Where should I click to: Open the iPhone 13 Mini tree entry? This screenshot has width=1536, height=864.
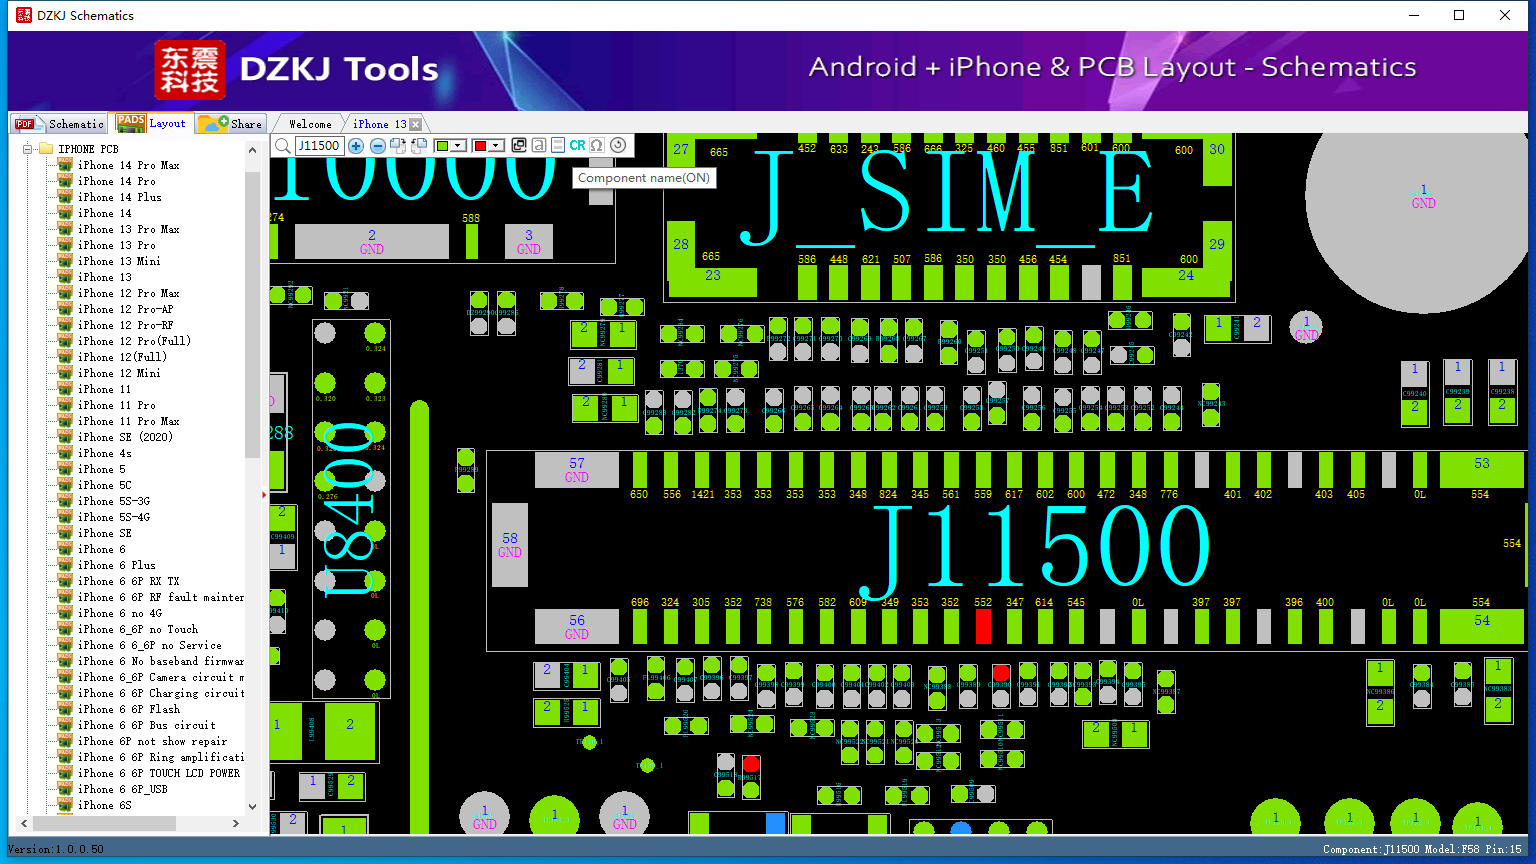pos(119,261)
